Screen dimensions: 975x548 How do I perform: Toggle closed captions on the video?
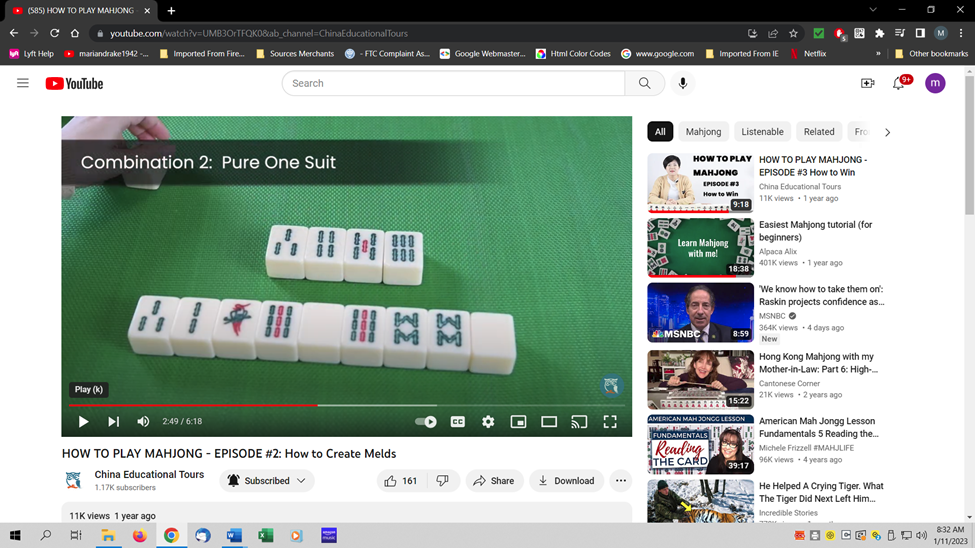pos(458,422)
